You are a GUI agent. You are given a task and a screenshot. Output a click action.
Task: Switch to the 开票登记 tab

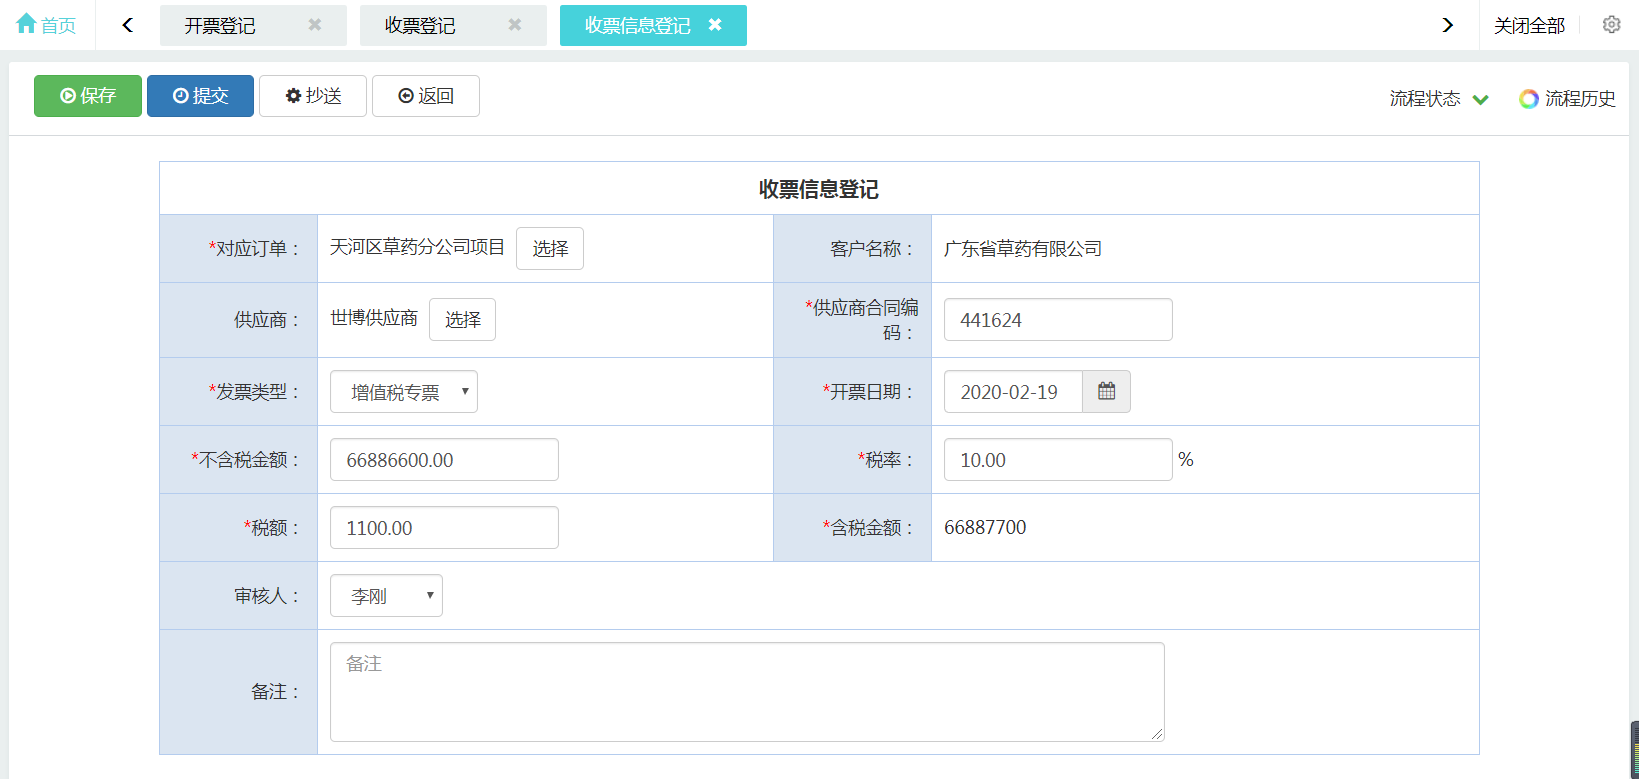220,26
